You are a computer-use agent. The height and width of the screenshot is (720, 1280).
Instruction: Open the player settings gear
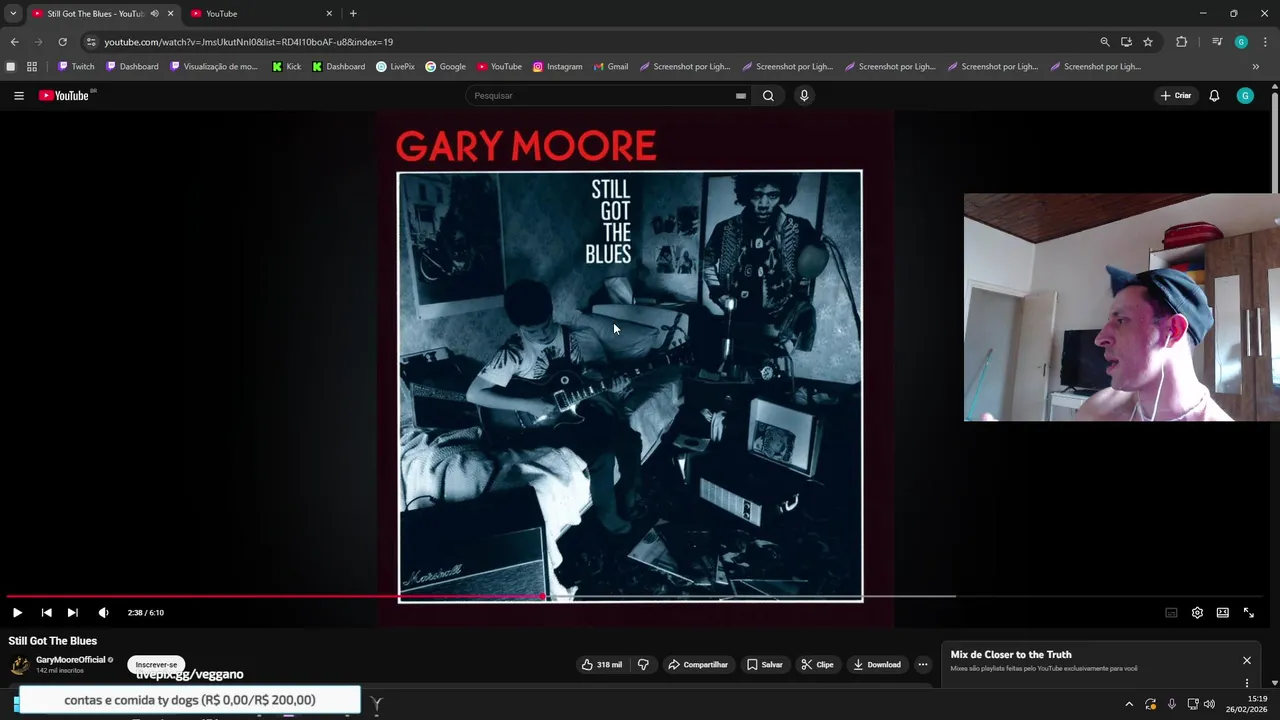[1197, 613]
